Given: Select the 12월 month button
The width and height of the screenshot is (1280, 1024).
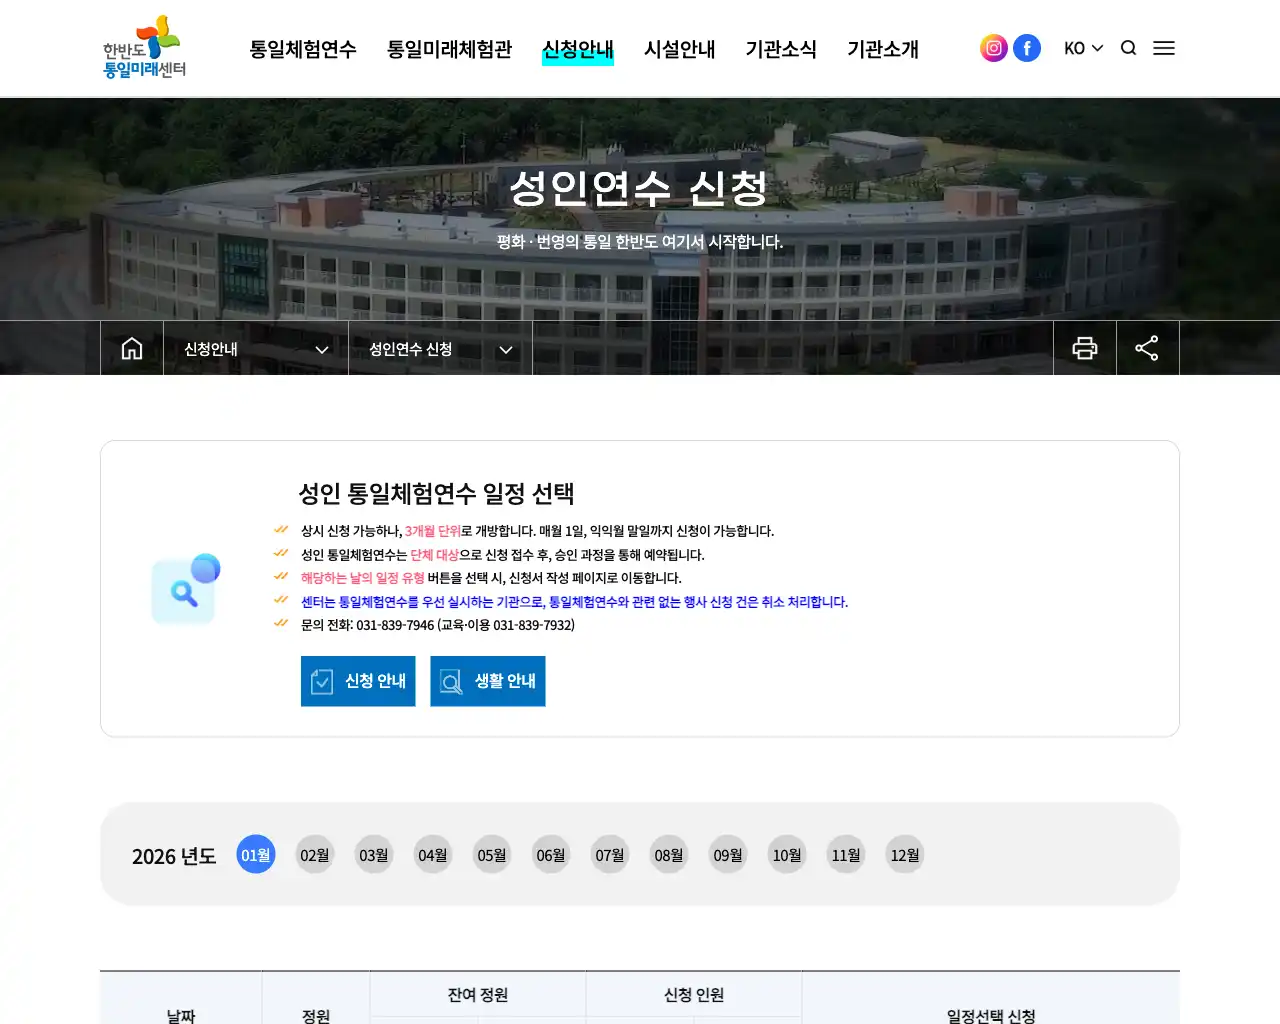Looking at the screenshot, I should coord(904,854).
